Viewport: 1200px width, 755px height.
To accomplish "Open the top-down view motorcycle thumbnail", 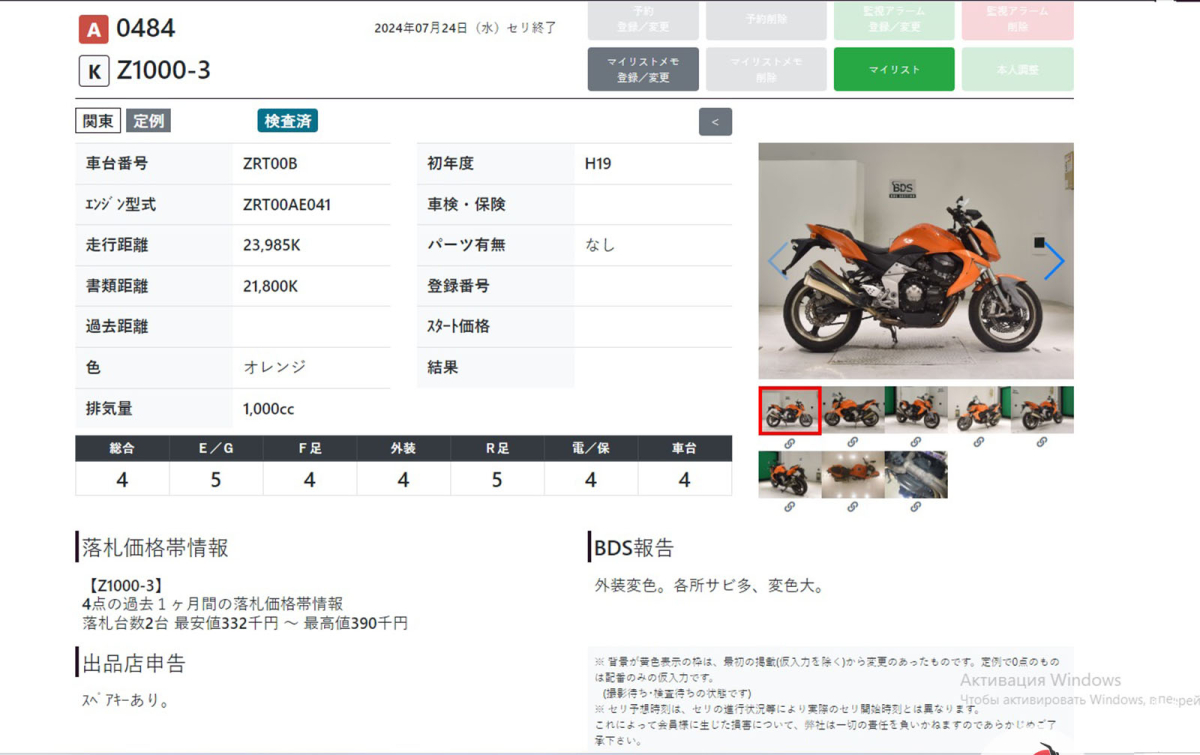I will (852, 475).
